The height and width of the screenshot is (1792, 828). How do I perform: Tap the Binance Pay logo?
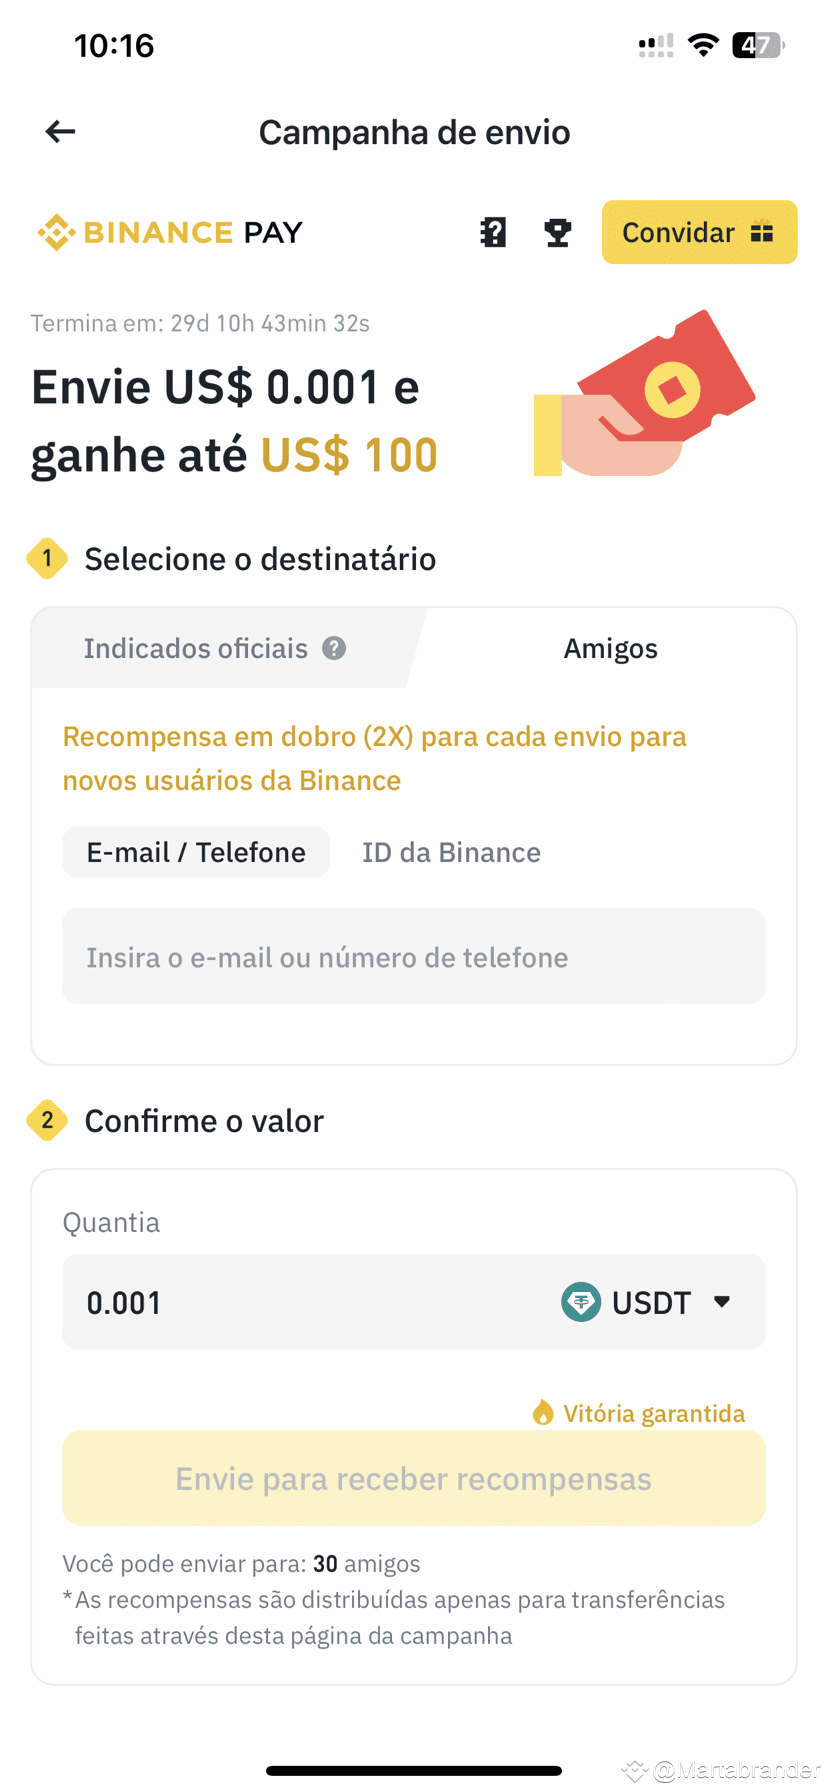click(x=170, y=232)
